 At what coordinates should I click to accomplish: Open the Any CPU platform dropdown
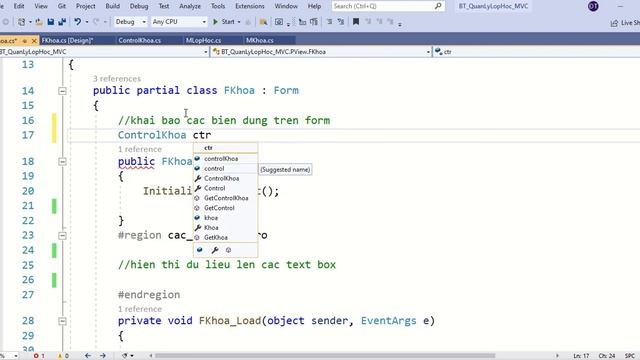point(179,22)
